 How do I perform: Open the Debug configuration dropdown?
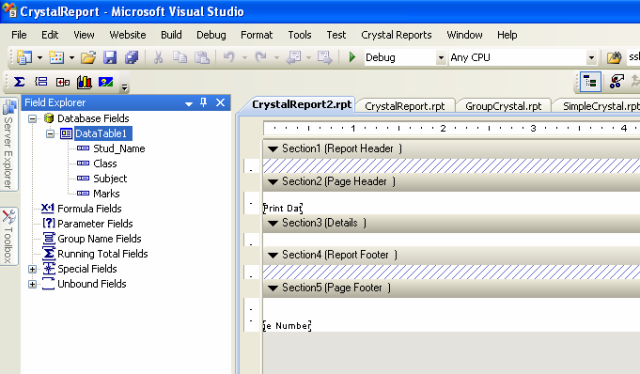tap(441, 58)
